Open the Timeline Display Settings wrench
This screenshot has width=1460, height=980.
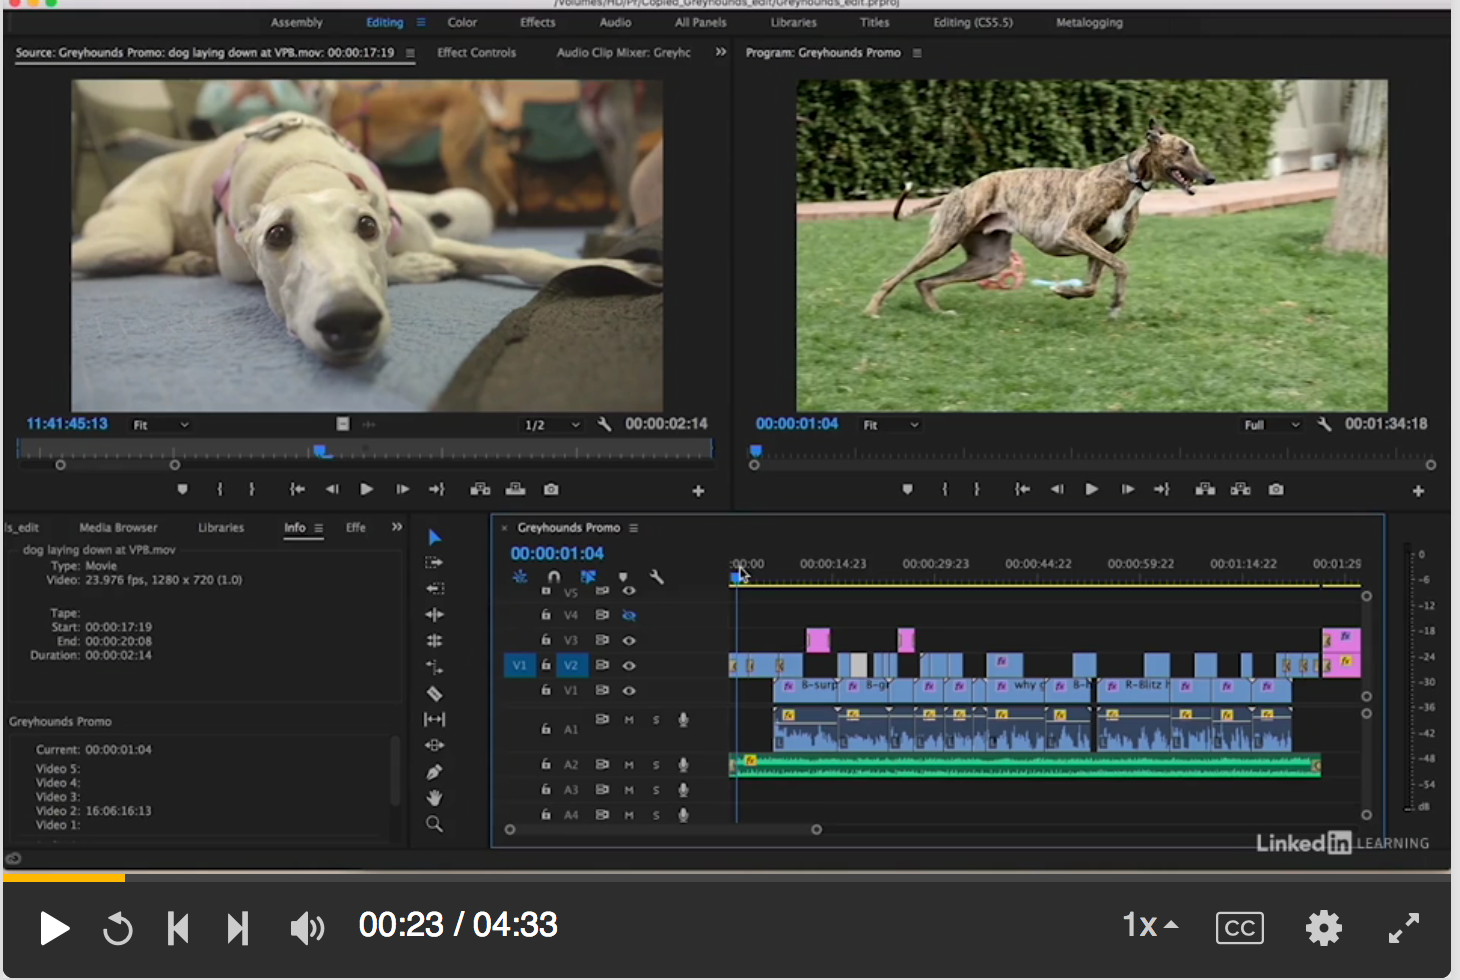(x=657, y=577)
